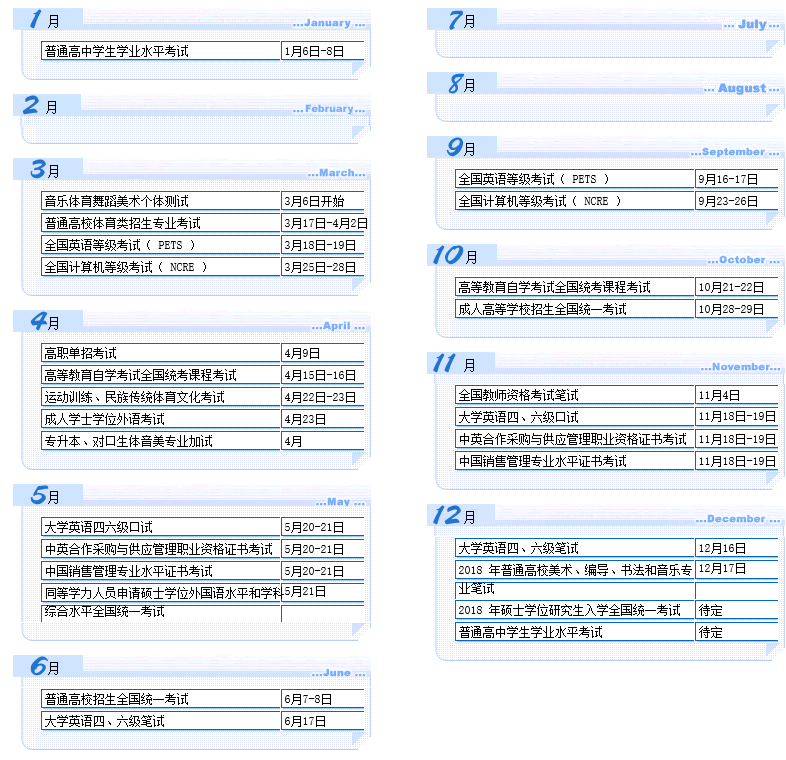The height and width of the screenshot is (760, 786).
Task: Select 高职单招考试 exam entry
Action: click(x=160, y=353)
